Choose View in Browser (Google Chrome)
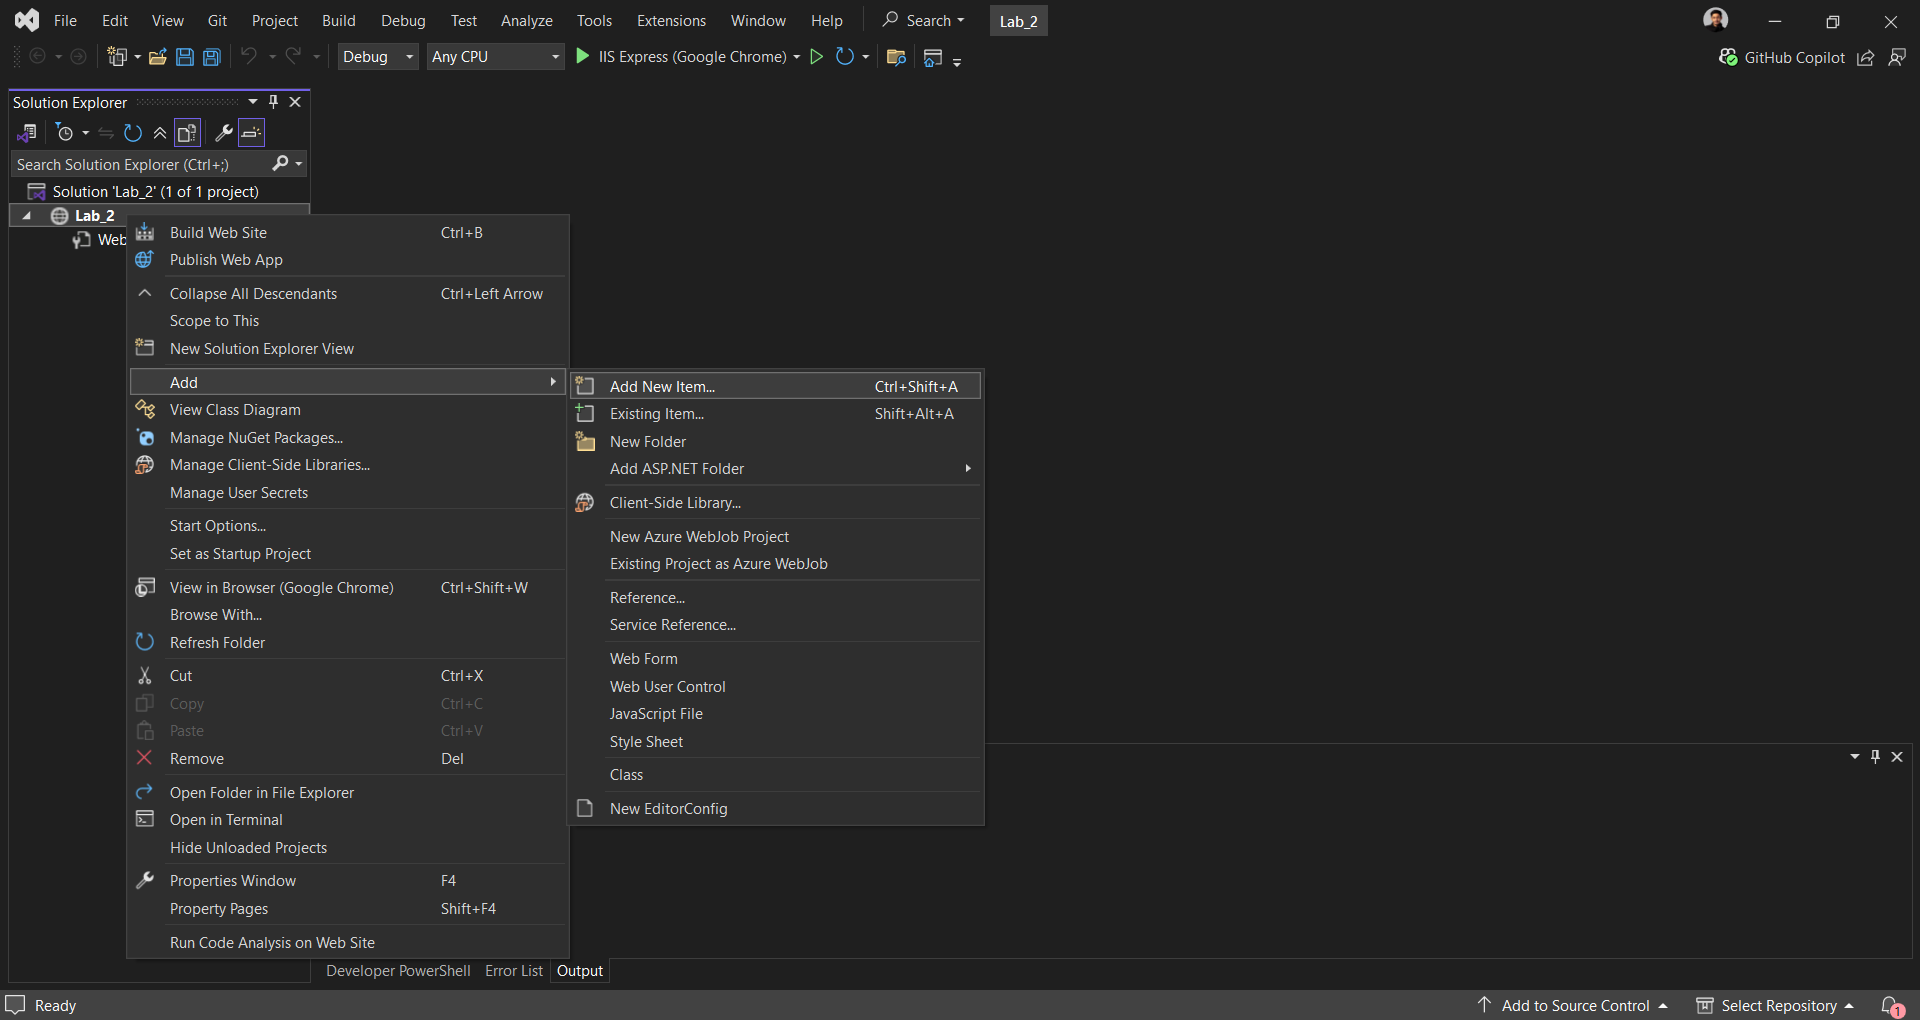 coord(347,588)
